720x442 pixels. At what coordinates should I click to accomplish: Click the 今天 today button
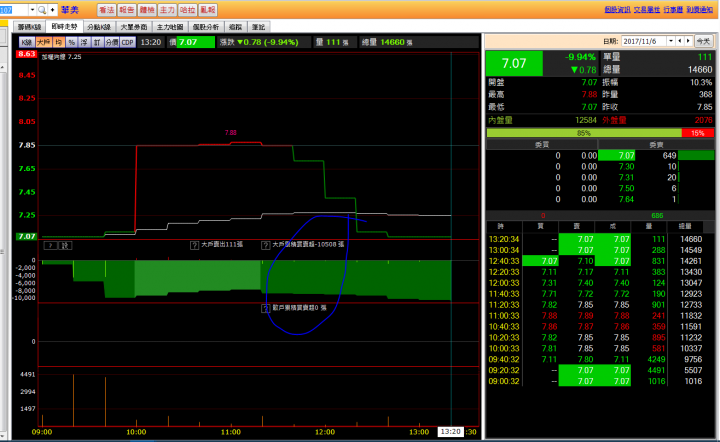(703, 41)
